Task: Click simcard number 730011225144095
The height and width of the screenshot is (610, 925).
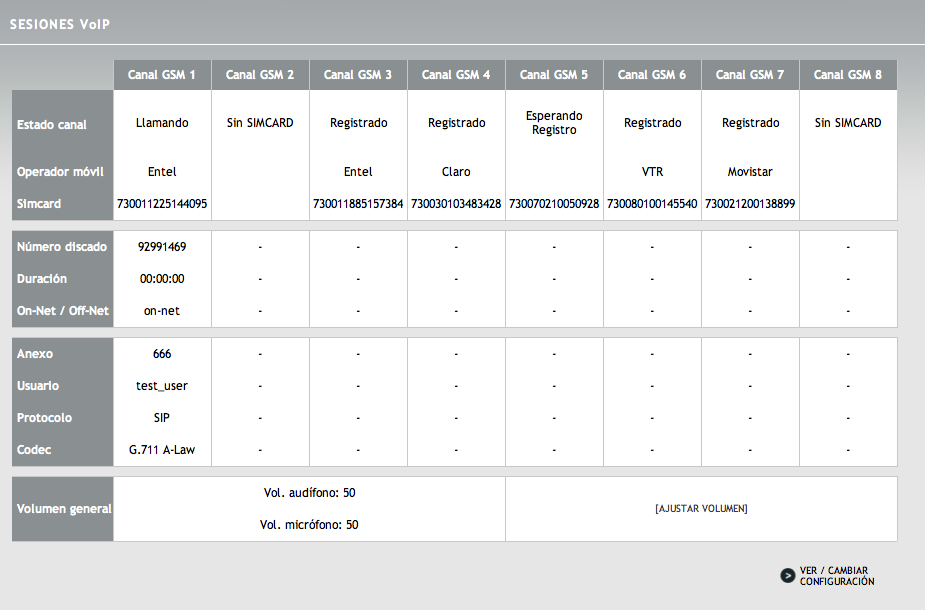Action: (x=162, y=204)
